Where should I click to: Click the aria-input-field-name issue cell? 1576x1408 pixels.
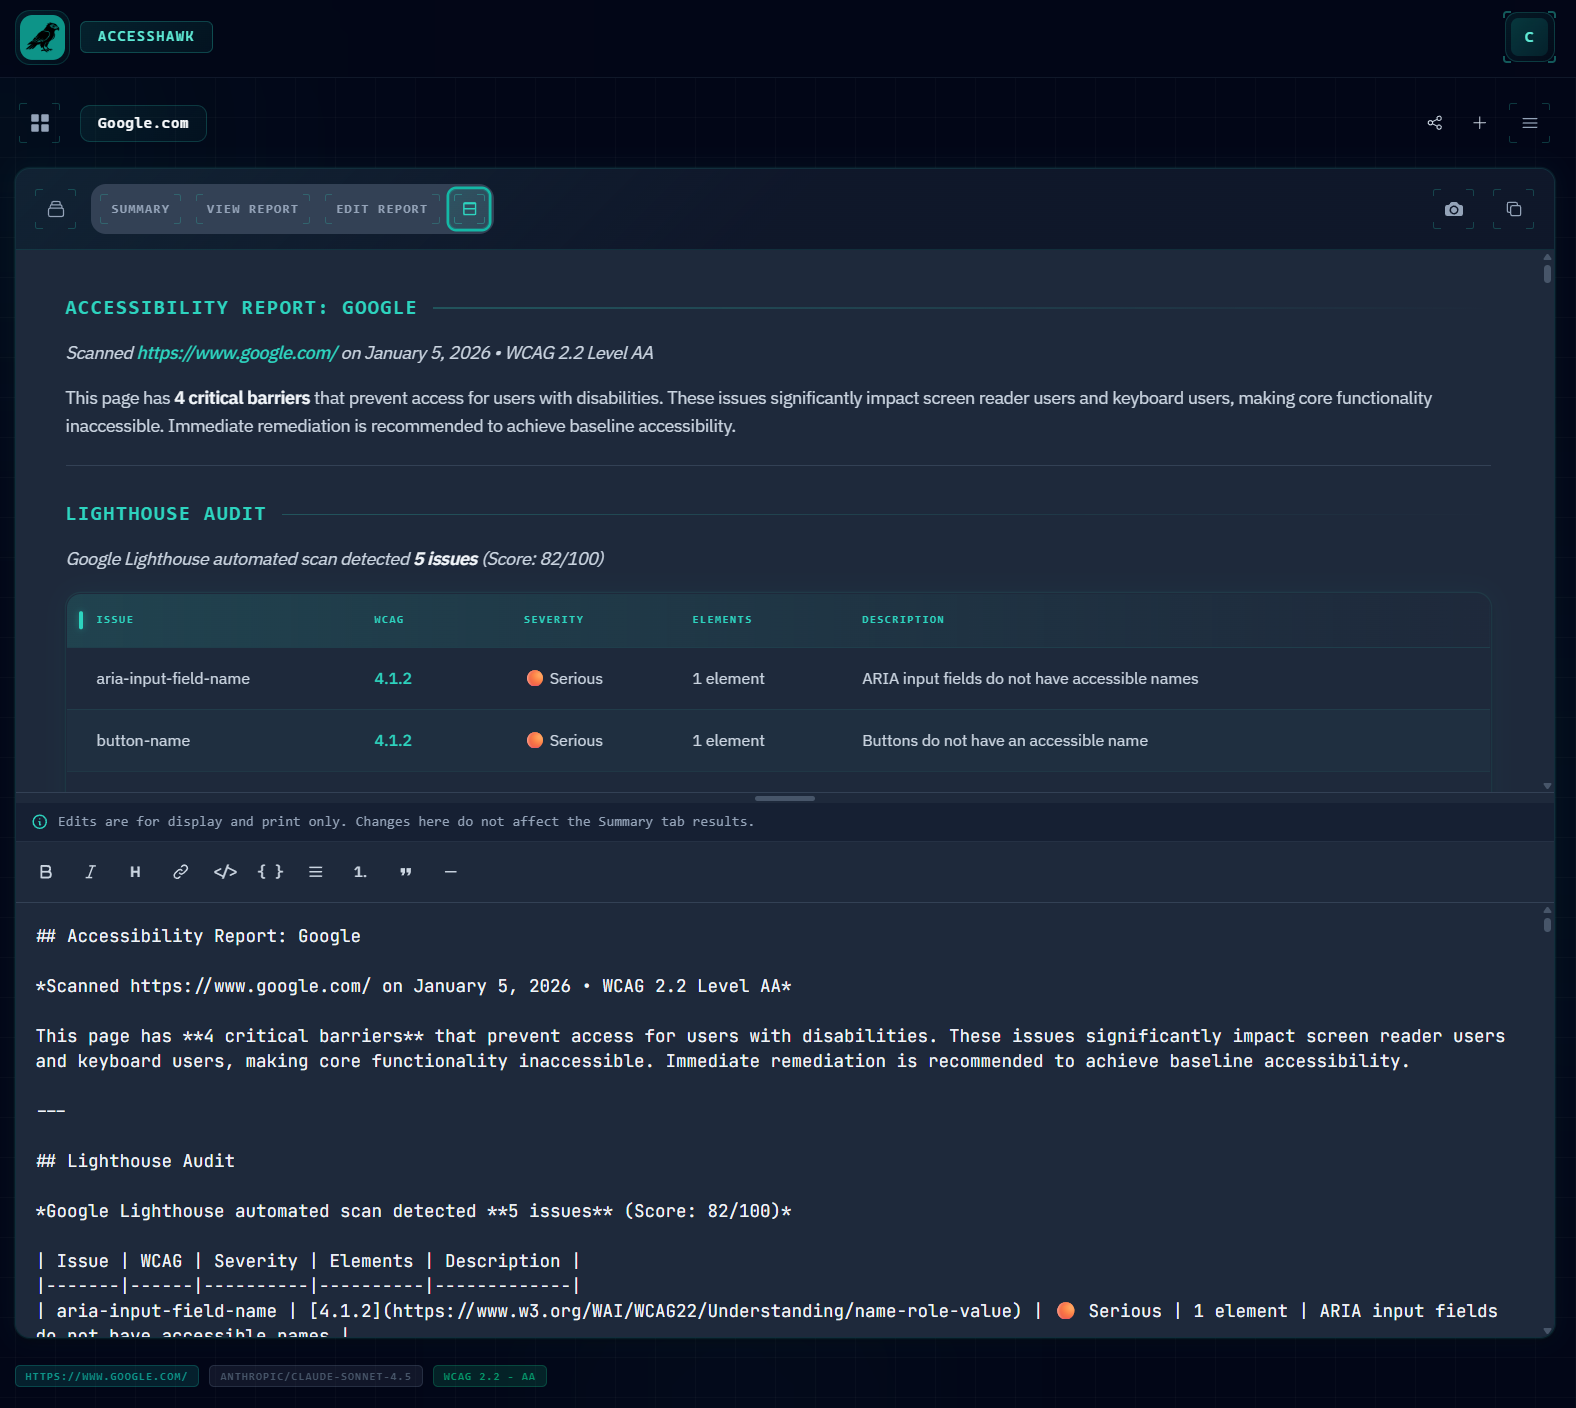pyautogui.click(x=173, y=679)
